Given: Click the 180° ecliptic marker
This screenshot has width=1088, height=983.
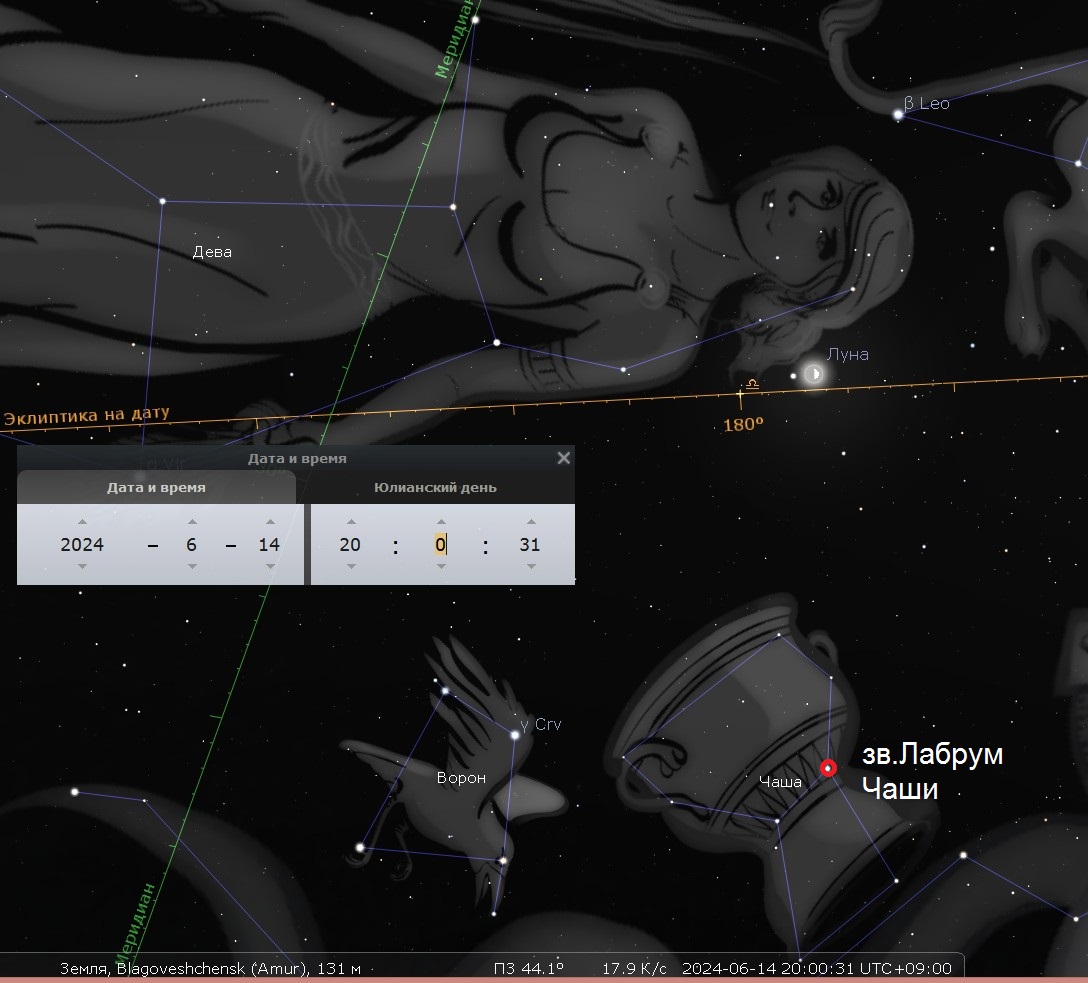Looking at the screenshot, I should tap(743, 424).
